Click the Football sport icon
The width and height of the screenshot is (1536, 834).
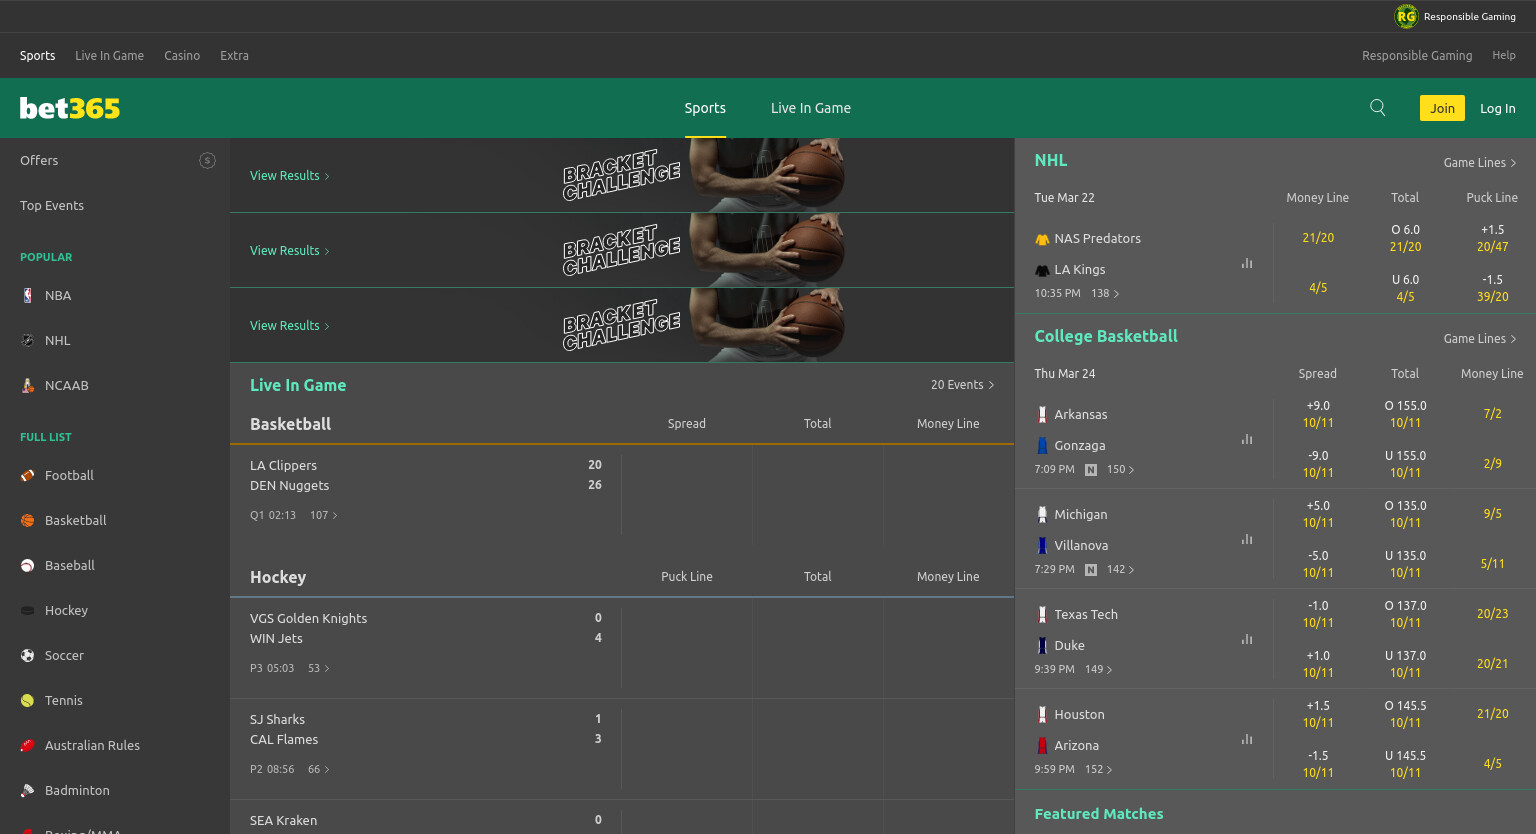coord(27,475)
